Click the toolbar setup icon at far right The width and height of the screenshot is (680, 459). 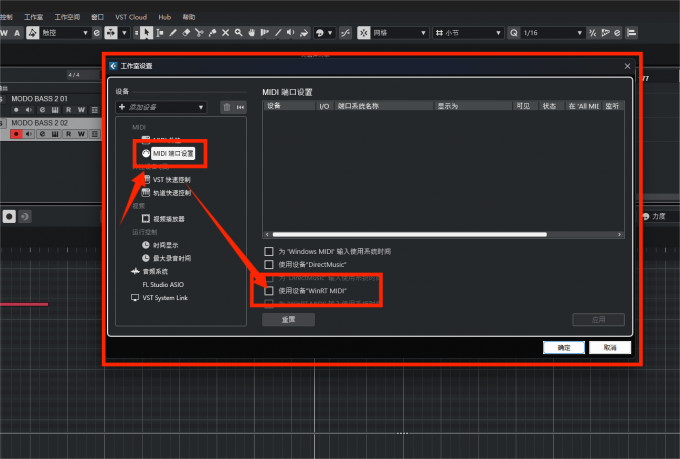(631, 33)
